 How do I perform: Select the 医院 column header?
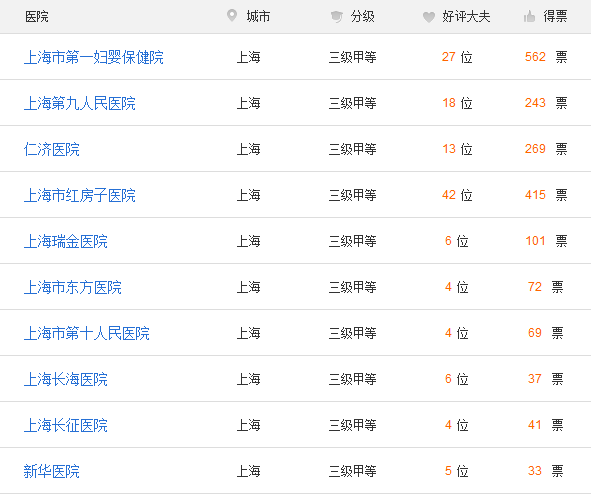tap(37, 17)
